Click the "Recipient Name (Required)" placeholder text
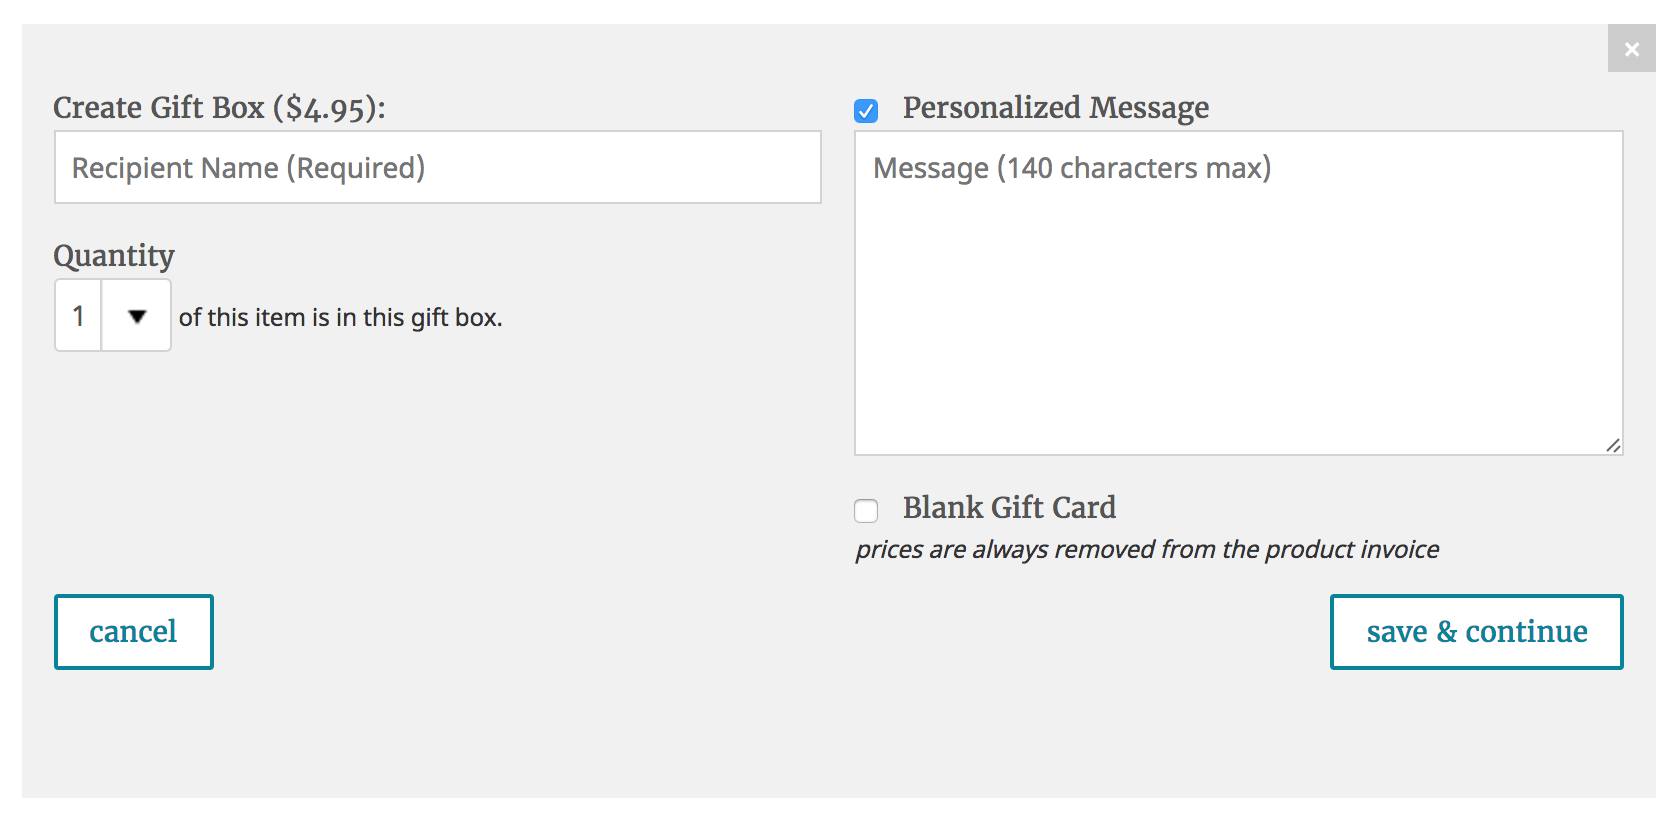The width and height of the screenshot is (1670, 814). point(248,168)
